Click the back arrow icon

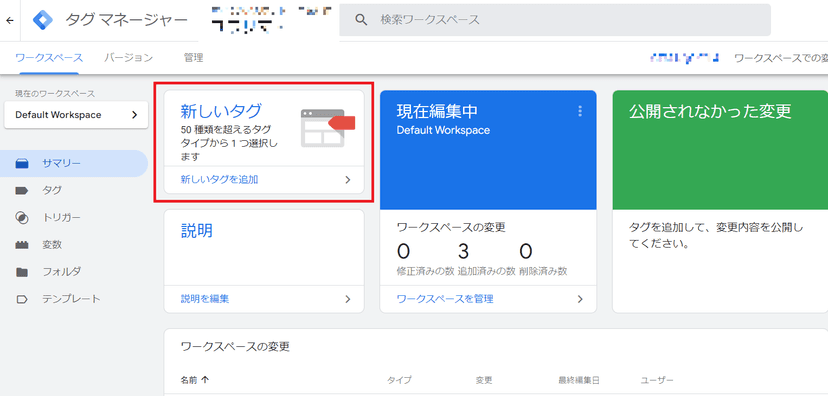10,21
